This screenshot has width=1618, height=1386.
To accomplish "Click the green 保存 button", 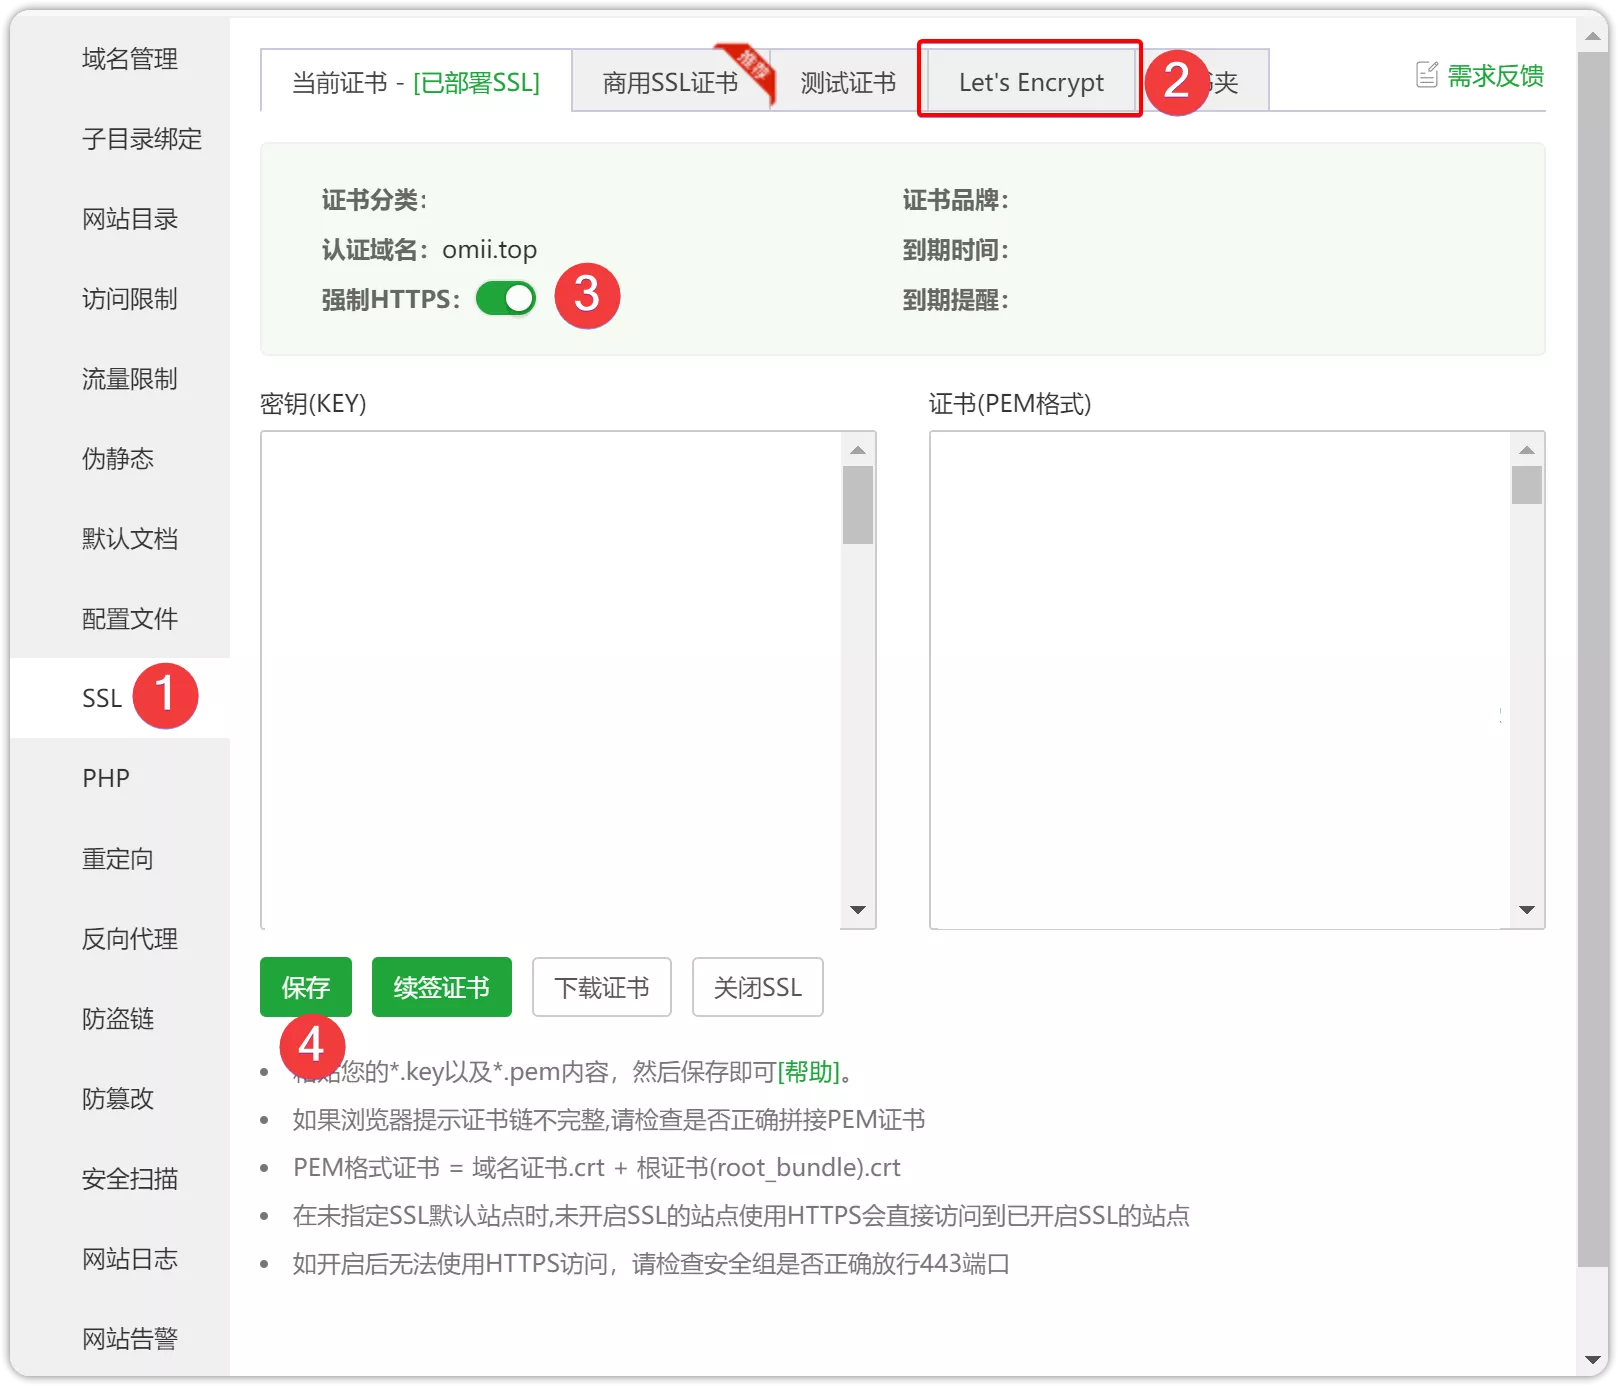I will coord(305,987).
